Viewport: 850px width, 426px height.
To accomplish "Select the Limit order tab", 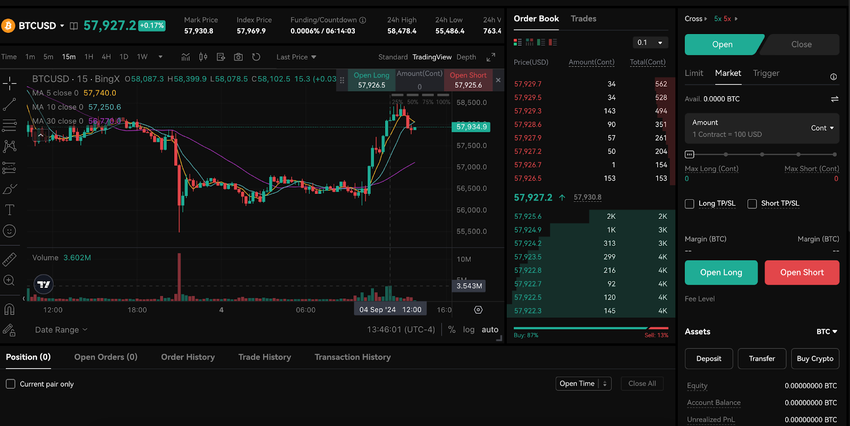I will click(693, 73).
